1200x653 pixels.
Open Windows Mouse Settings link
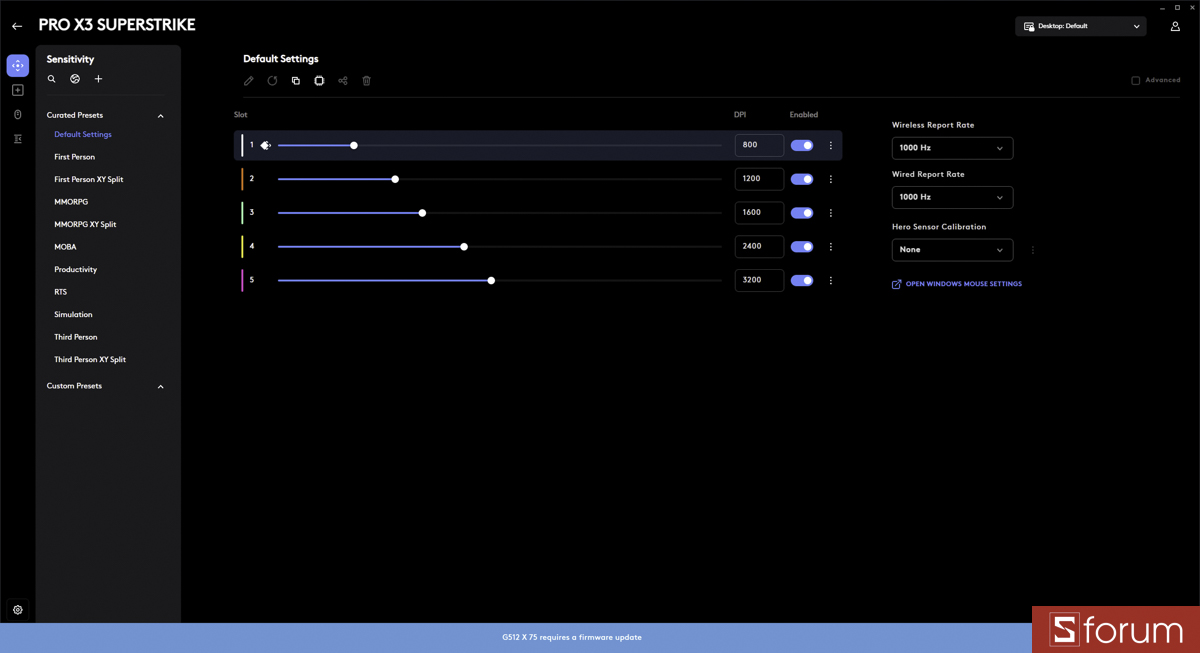(957, 284)
